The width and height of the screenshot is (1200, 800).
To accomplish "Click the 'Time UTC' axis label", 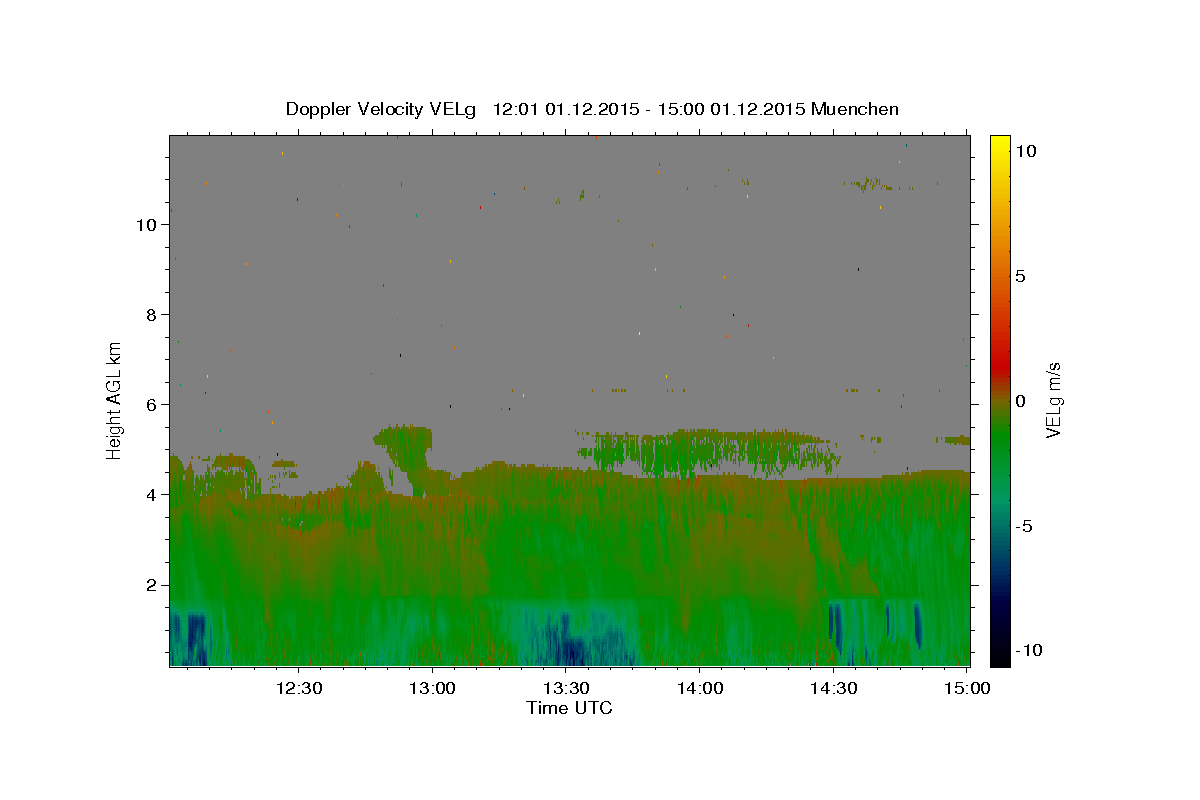I will click(569, 708).
